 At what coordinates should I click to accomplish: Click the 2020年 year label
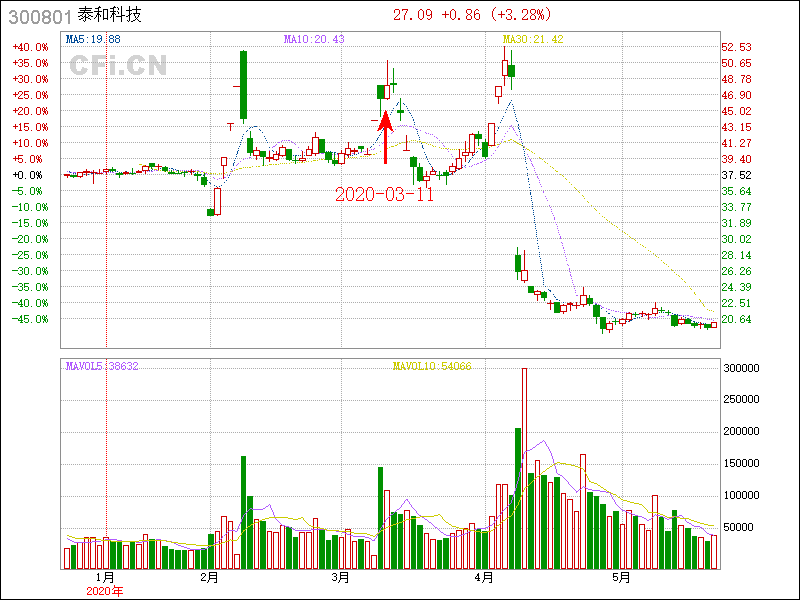coord(105,591)
